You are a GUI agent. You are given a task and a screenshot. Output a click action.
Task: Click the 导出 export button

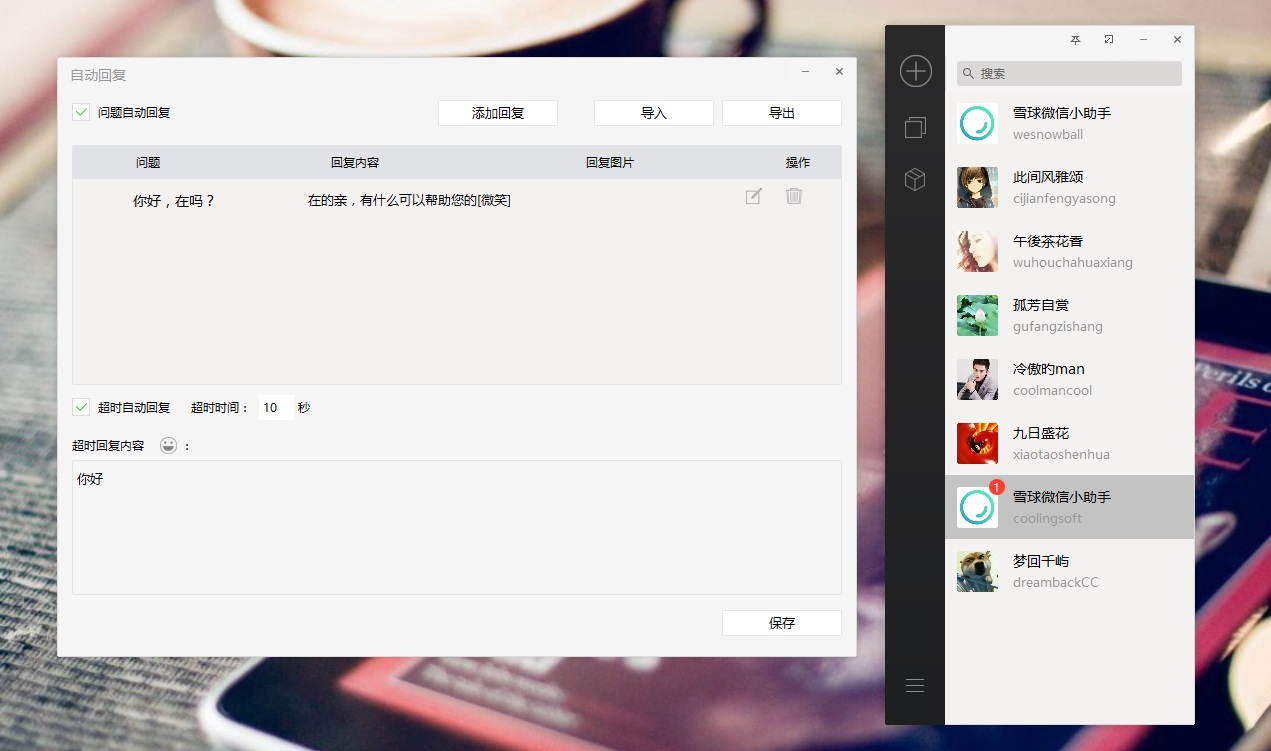782,113
